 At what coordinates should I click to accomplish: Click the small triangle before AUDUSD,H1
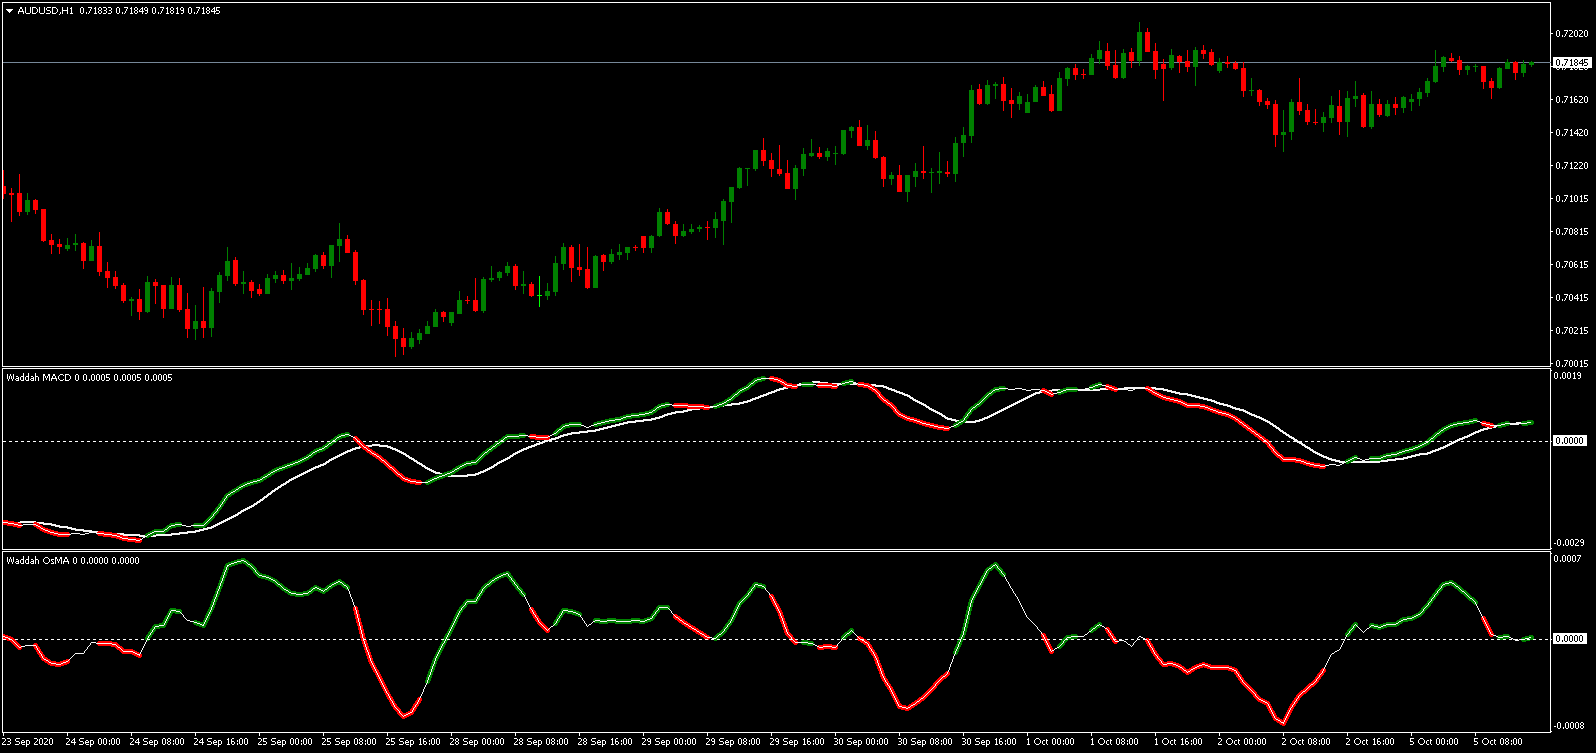(10, 10)
